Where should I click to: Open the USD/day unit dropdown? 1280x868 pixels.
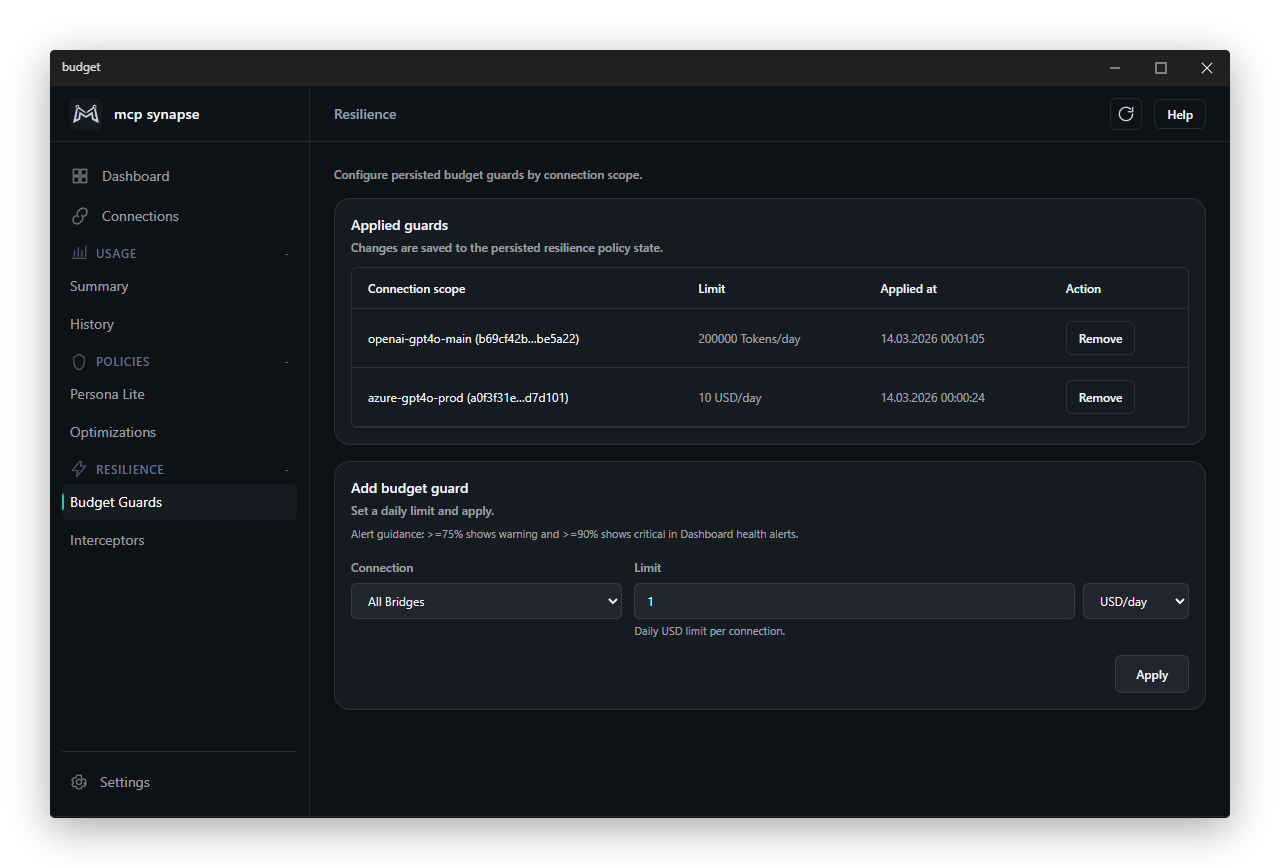click(x=1136, y=601)
